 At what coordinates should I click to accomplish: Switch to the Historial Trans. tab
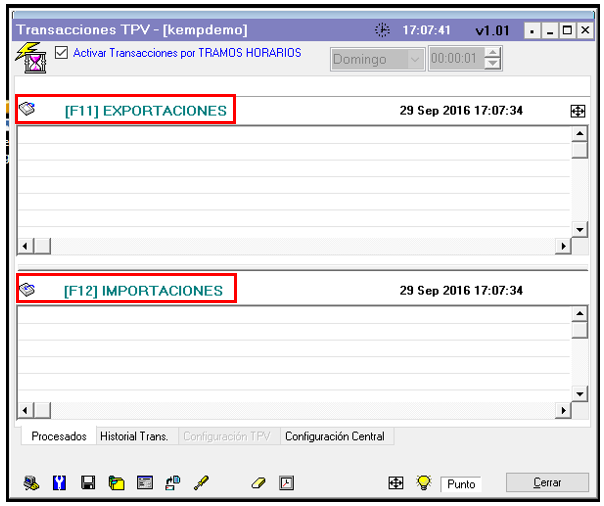tap(134, 437)
